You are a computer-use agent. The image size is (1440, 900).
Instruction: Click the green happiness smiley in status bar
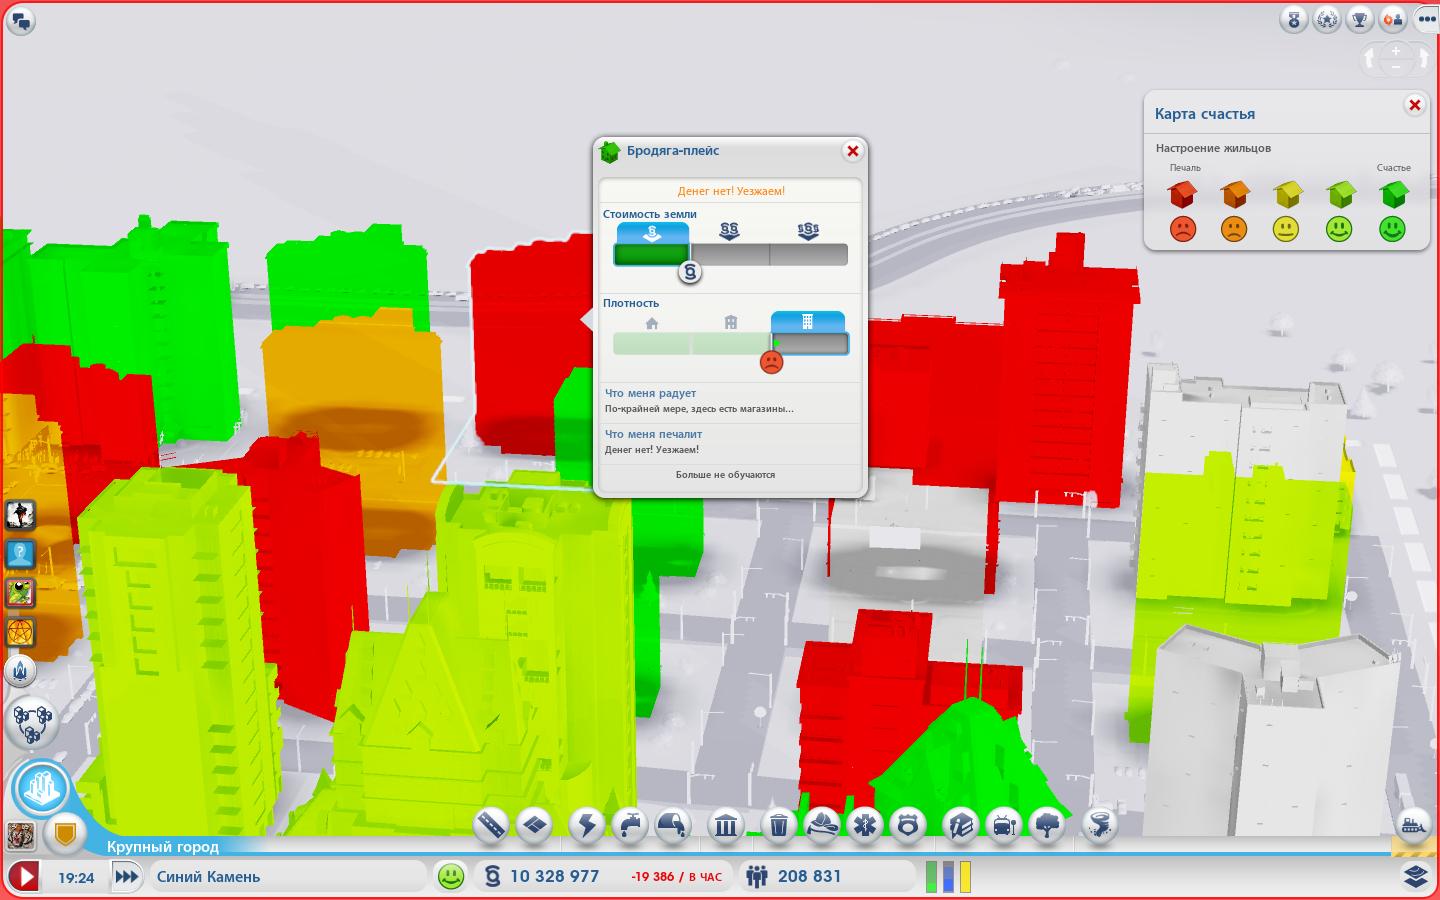pos(452,877)
